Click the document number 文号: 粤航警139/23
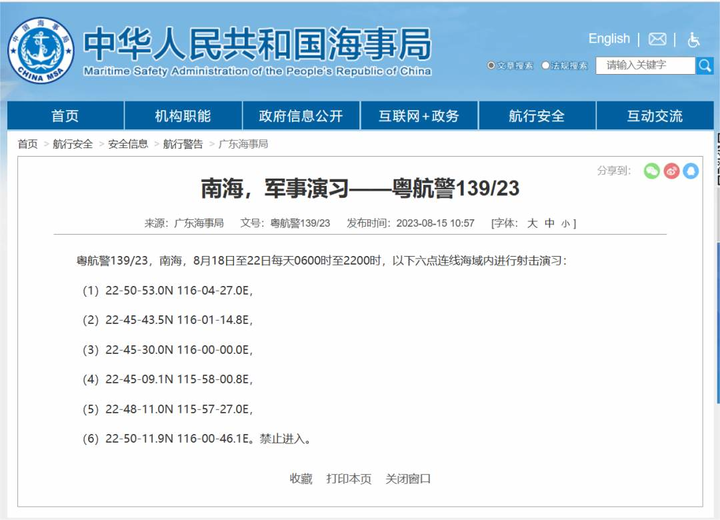This screenshot has height=520, width=720. tap(285, 223)
